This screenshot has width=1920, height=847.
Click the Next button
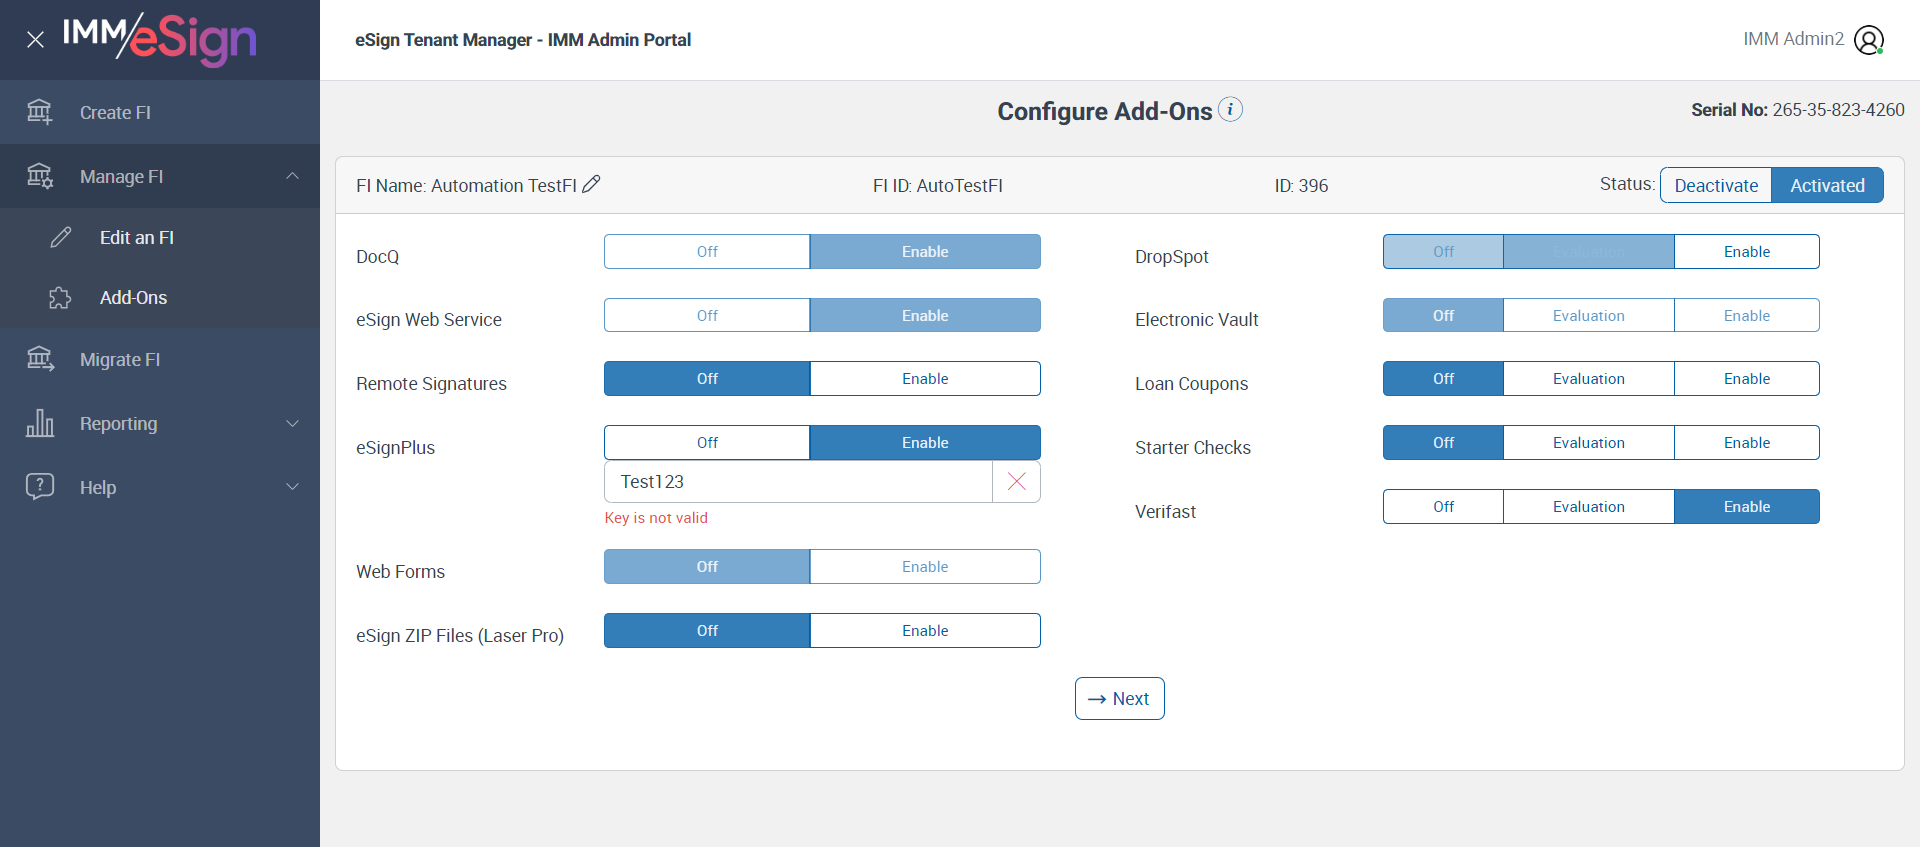pos(1119,699)
